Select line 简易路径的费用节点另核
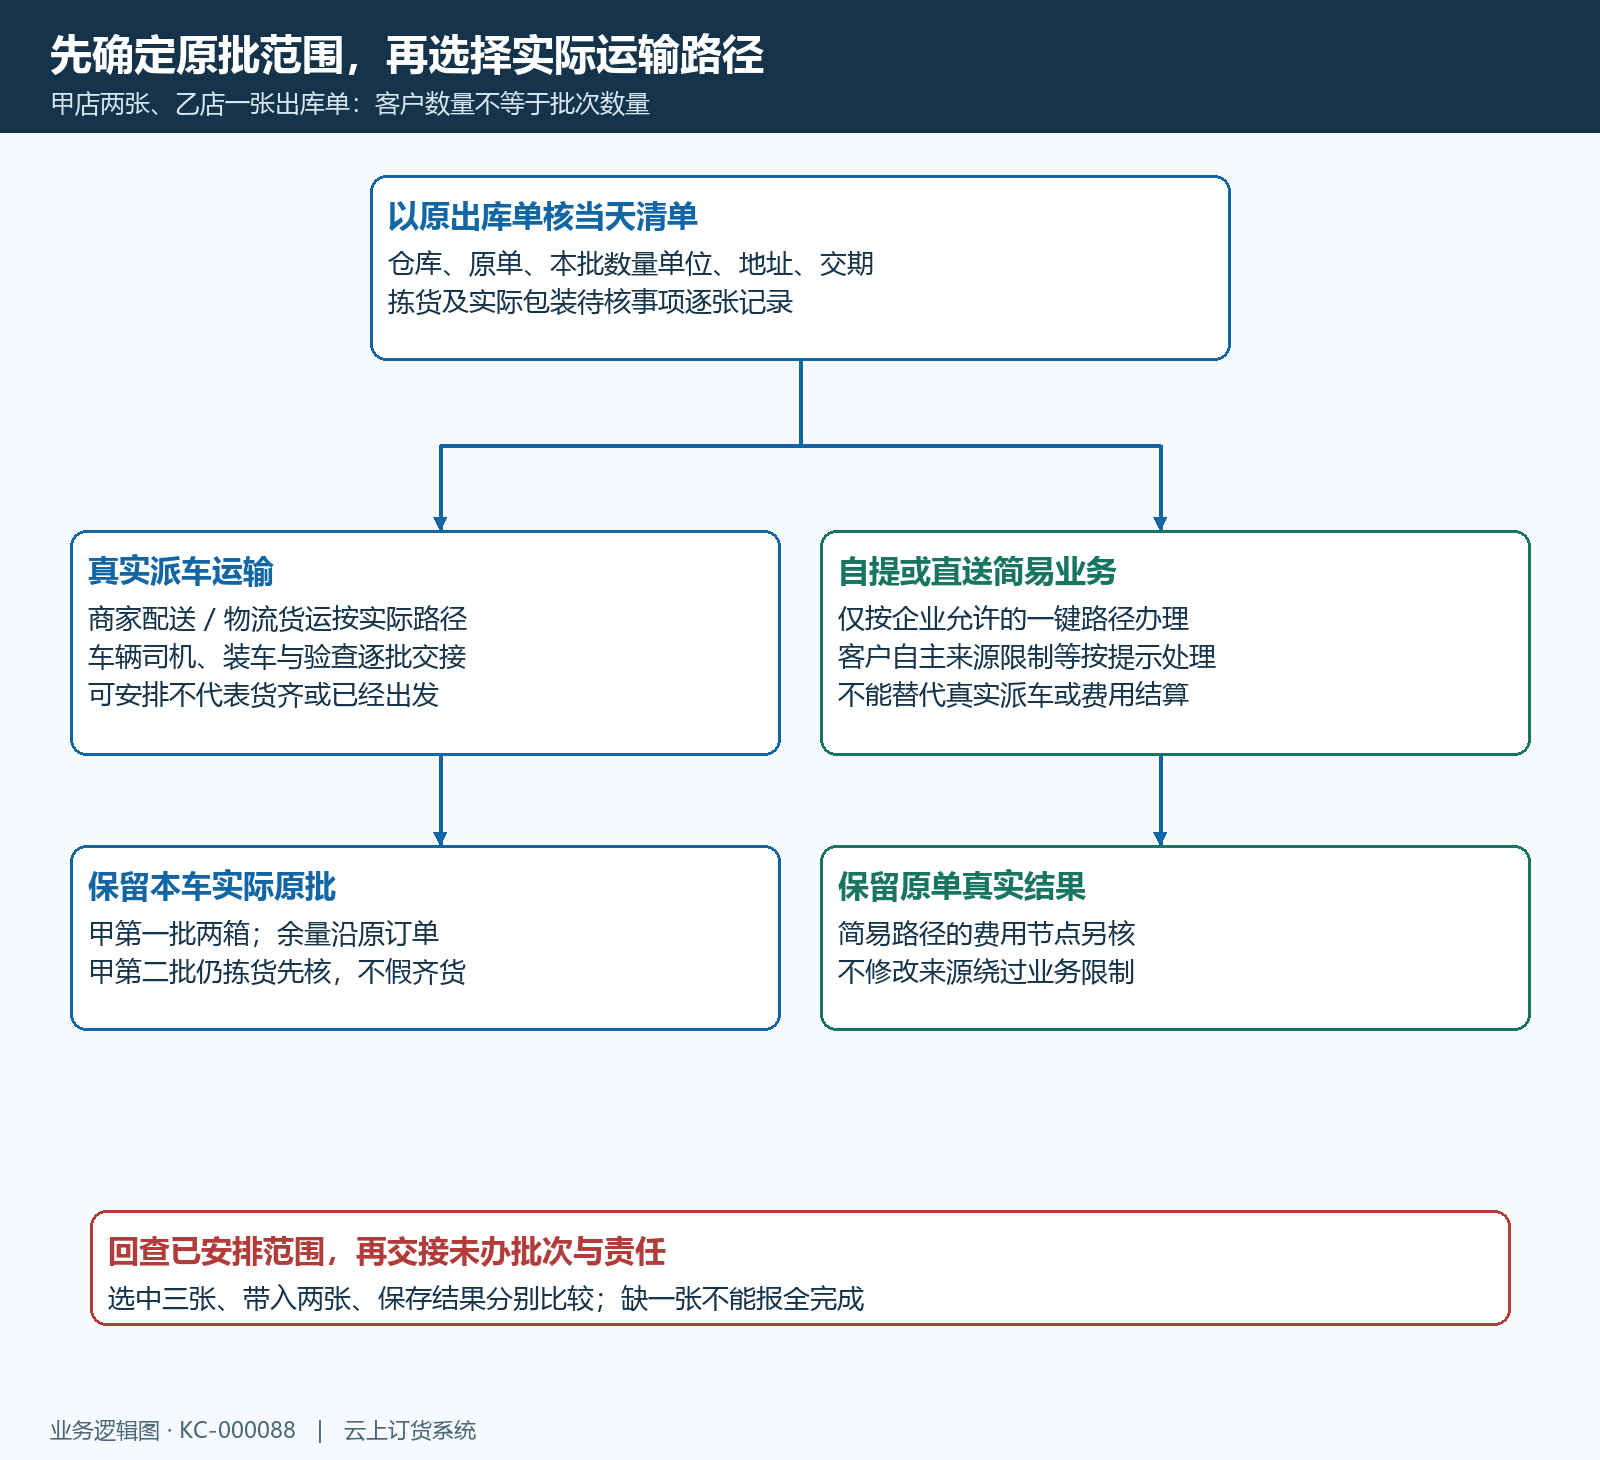1600x1460 pixels. 987,934
